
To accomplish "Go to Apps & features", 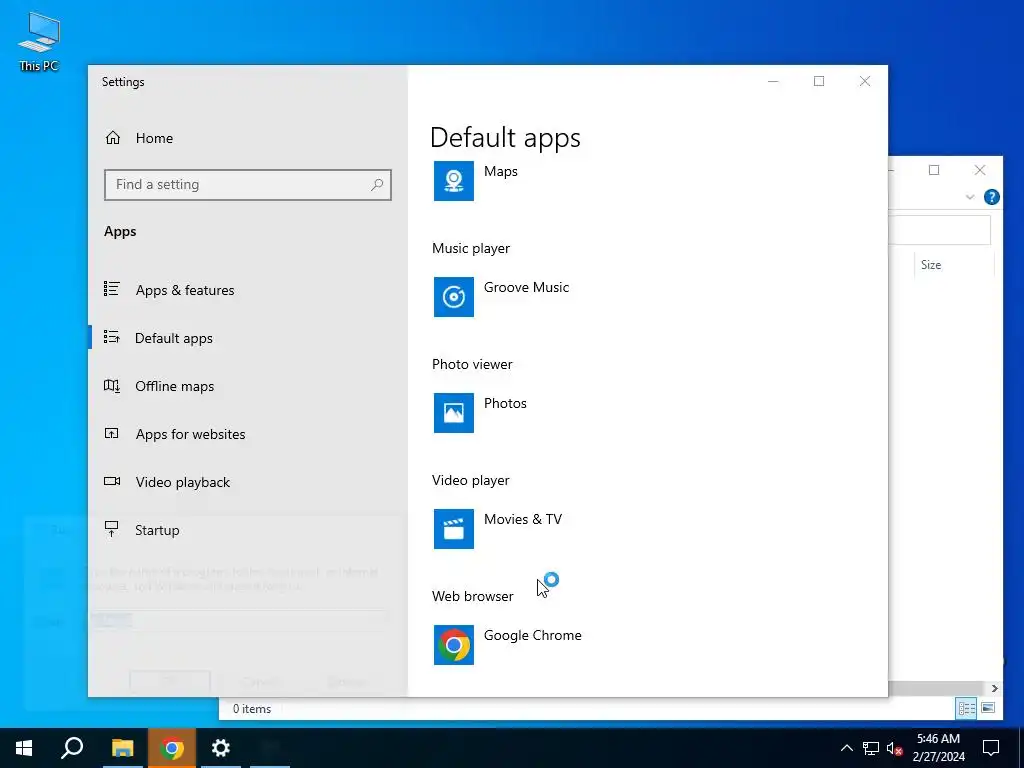I will [185, 290].
